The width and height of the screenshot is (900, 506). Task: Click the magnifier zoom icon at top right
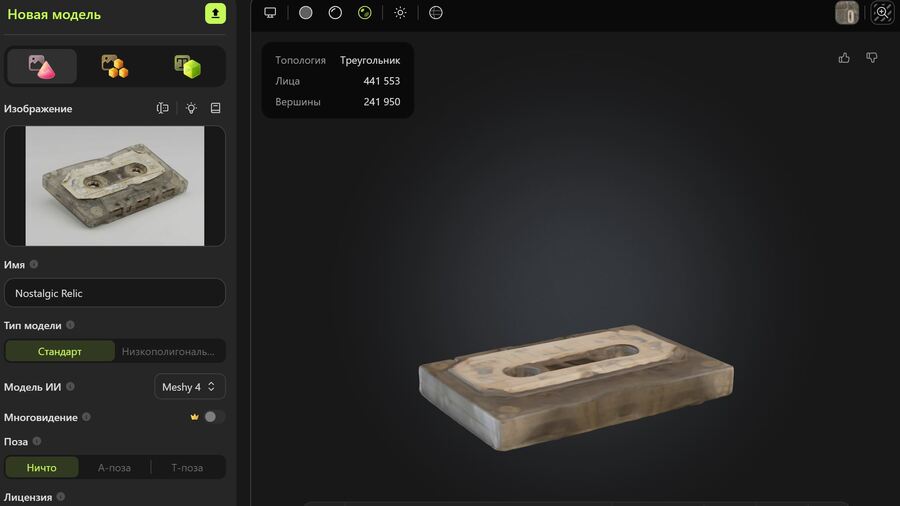click(882, 13)
